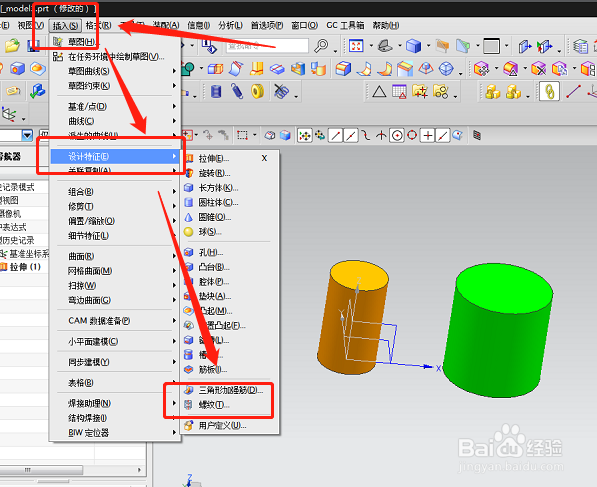Open selection filter dropdown above navigator
597x487 pixels.
[x=27, y=135]
